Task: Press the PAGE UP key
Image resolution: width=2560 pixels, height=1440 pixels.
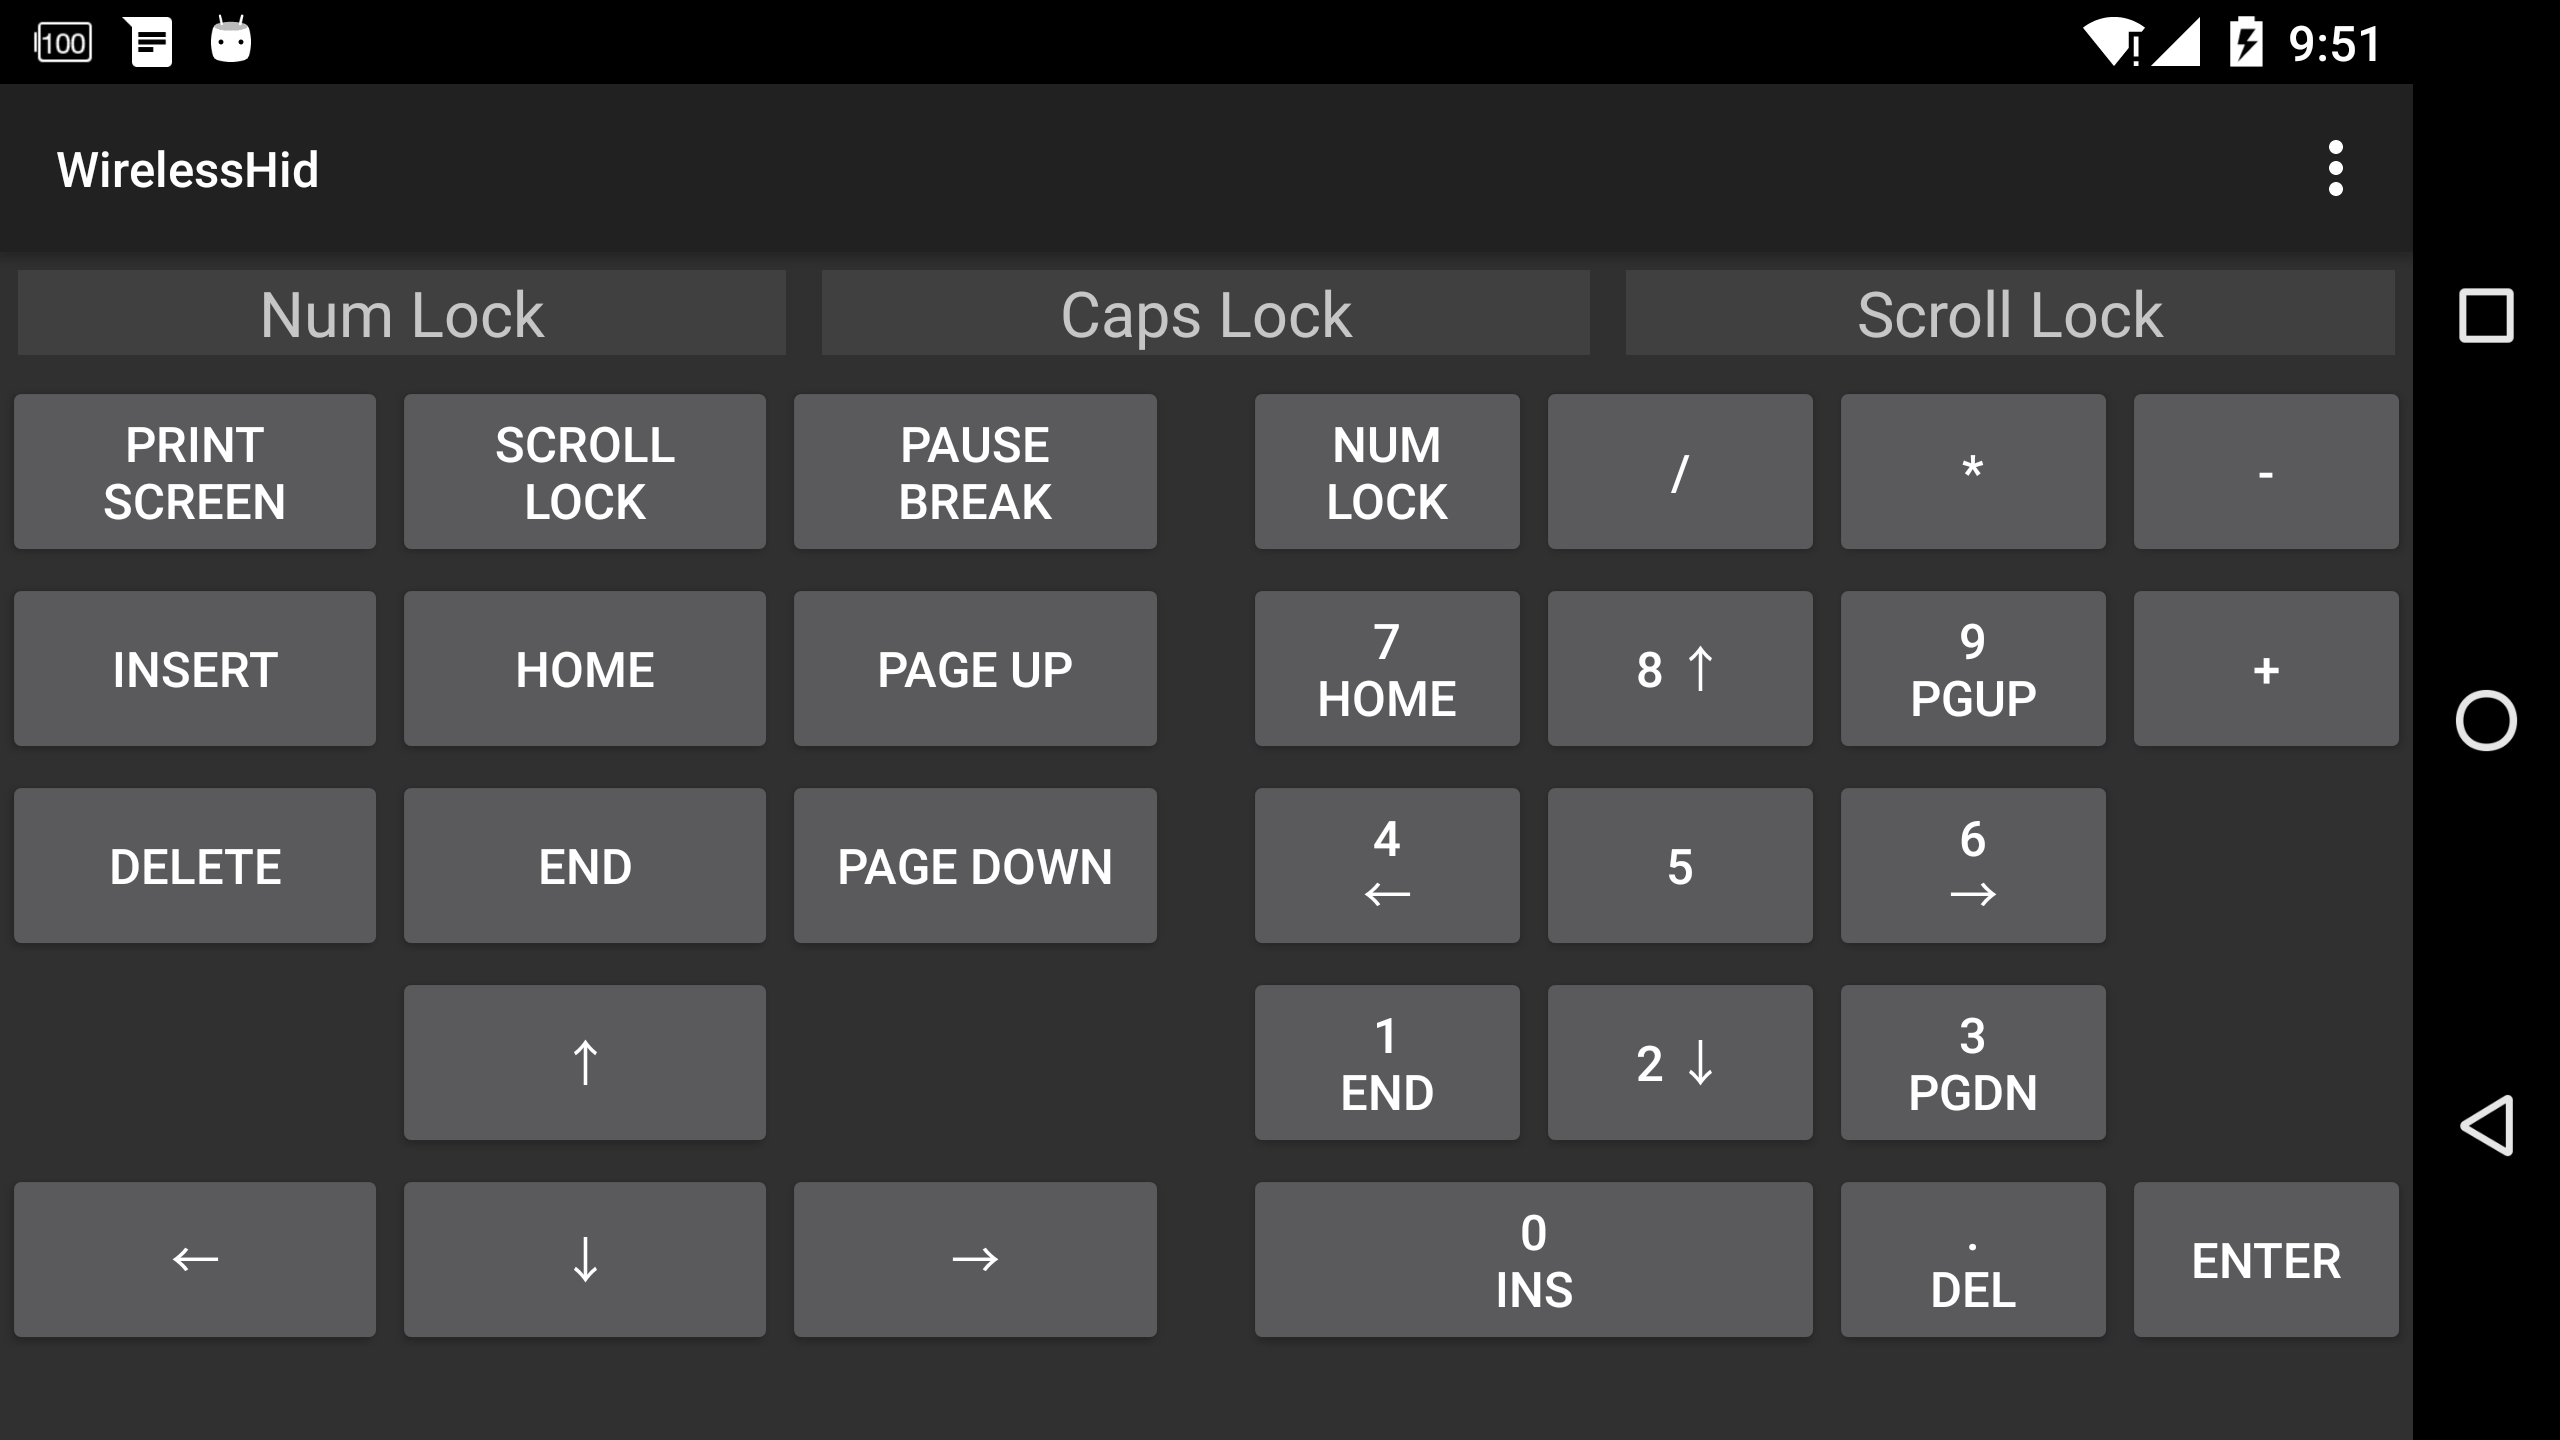Action: pos(976,668)
